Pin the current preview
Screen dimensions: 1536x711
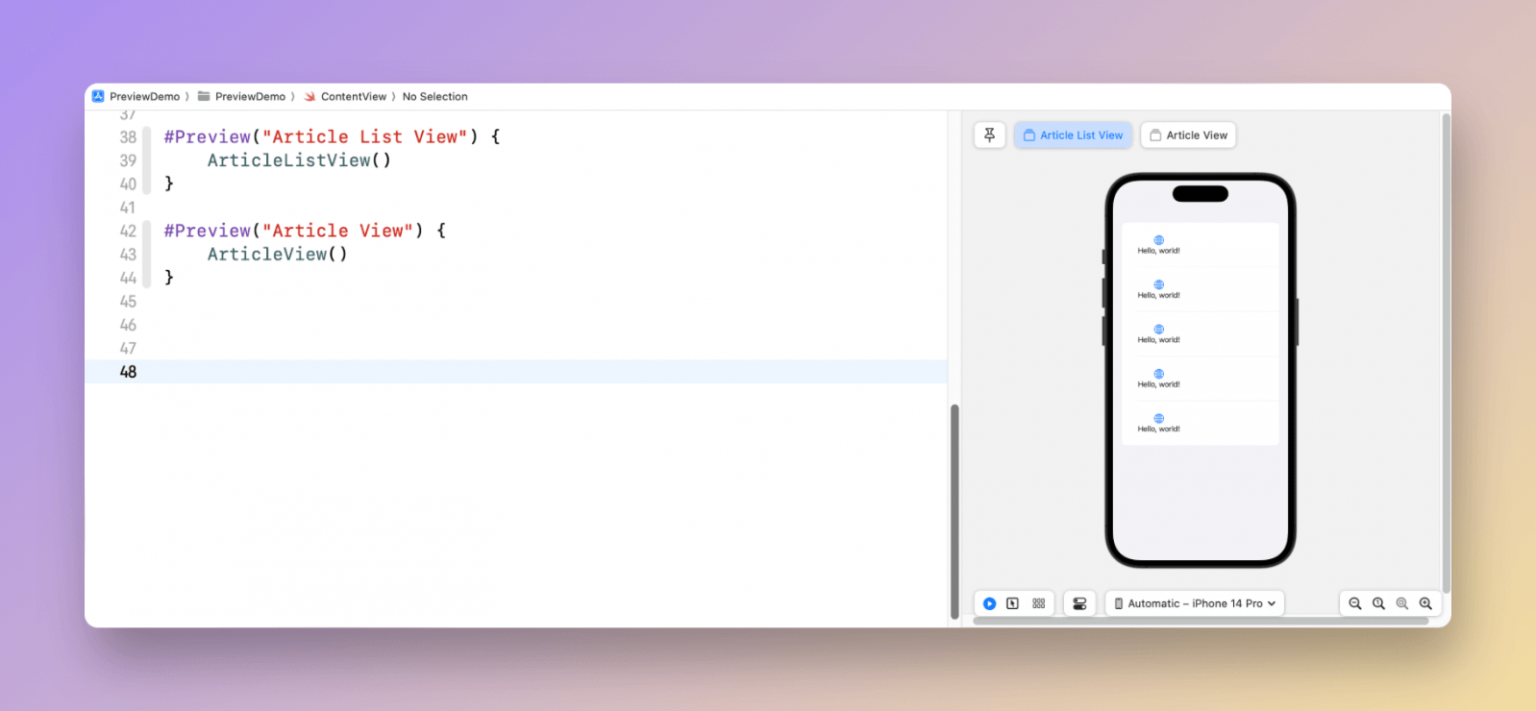click(x=989, y=134)
